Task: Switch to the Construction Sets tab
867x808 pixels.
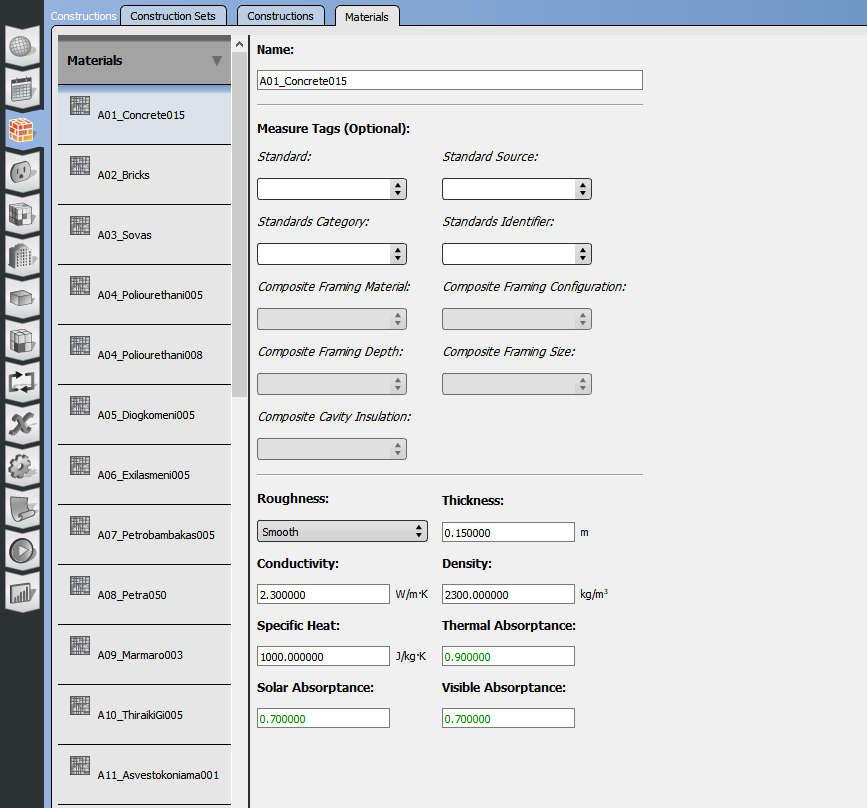Action: tap(173, 16)
